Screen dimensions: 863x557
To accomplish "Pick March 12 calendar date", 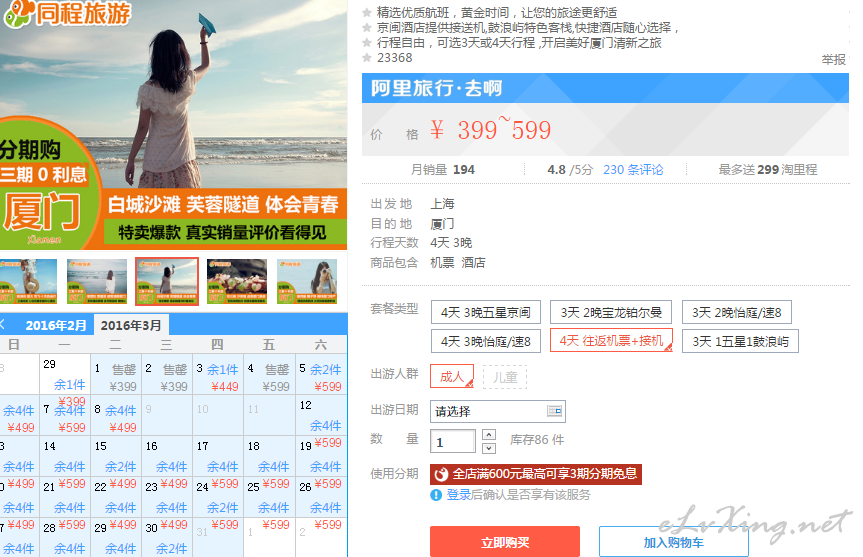I will (321, 417).
